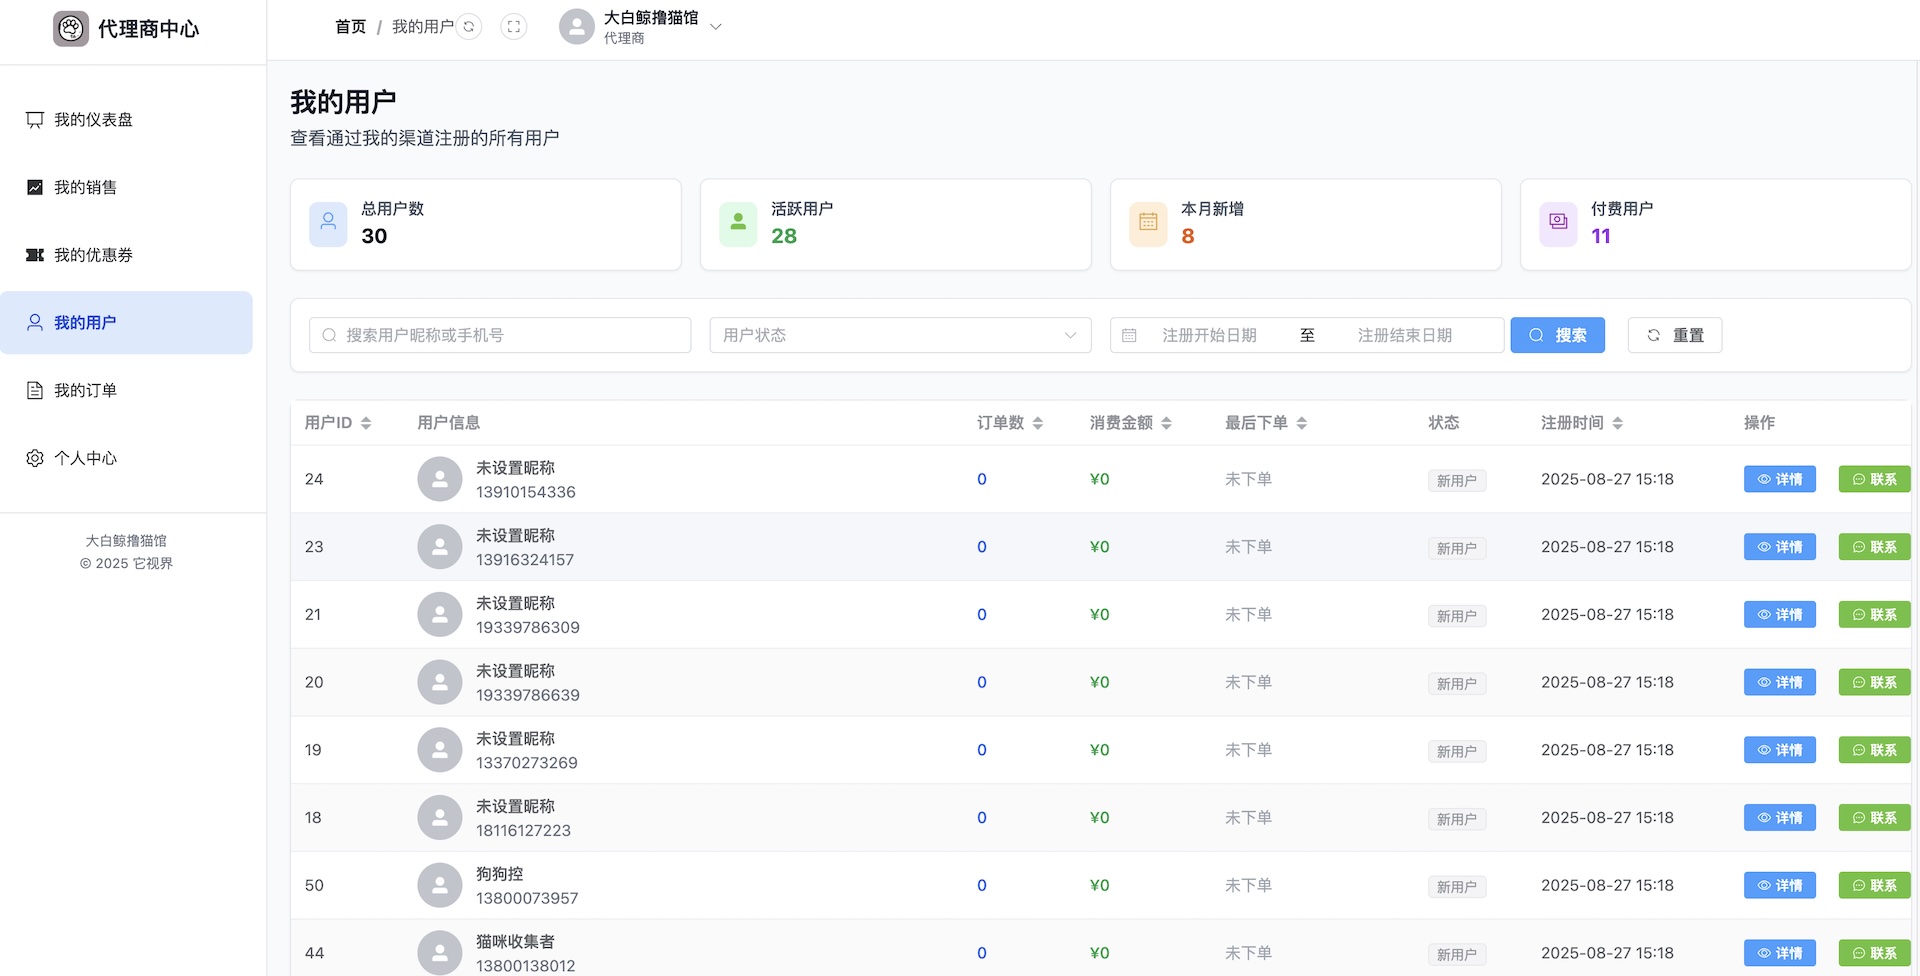The image size is (1920, 976).
Task: Click the 本月新增 calendar icon
Action: pyautogui.click(x=1148, y=224)
